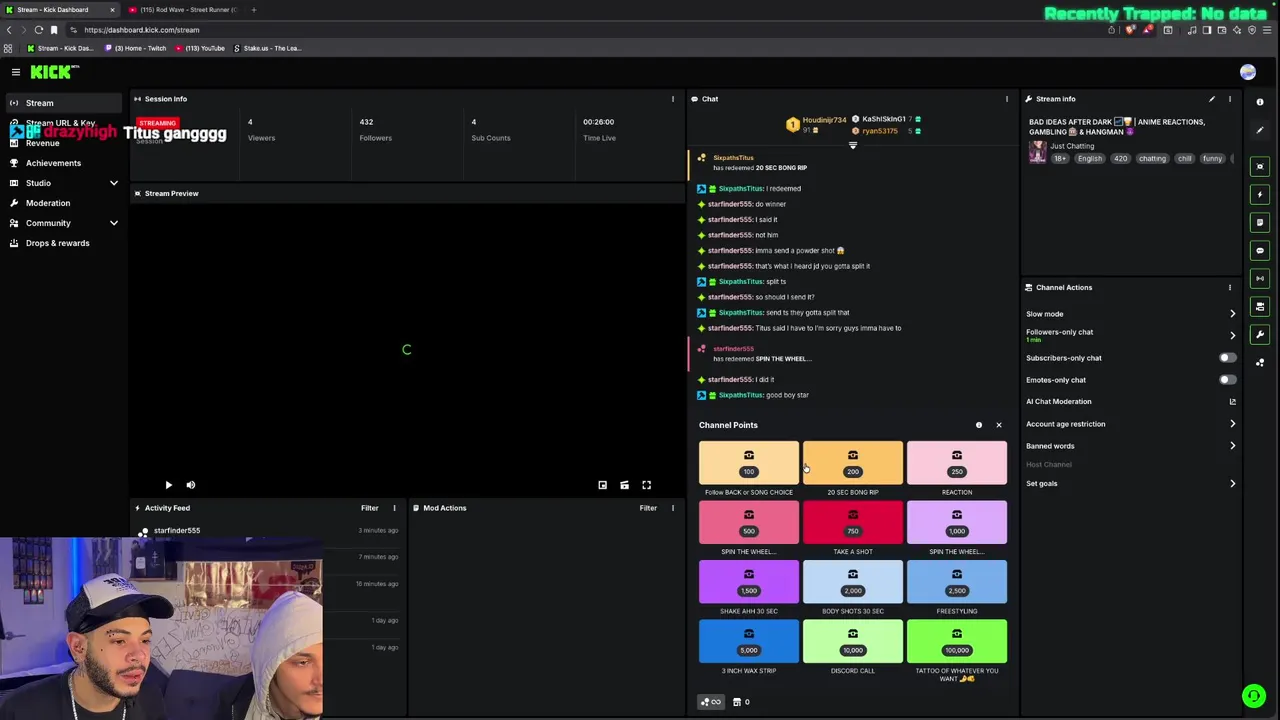Mute the stream preview audio
Viewport: 1280px width, 720px height.
[190, 485]
